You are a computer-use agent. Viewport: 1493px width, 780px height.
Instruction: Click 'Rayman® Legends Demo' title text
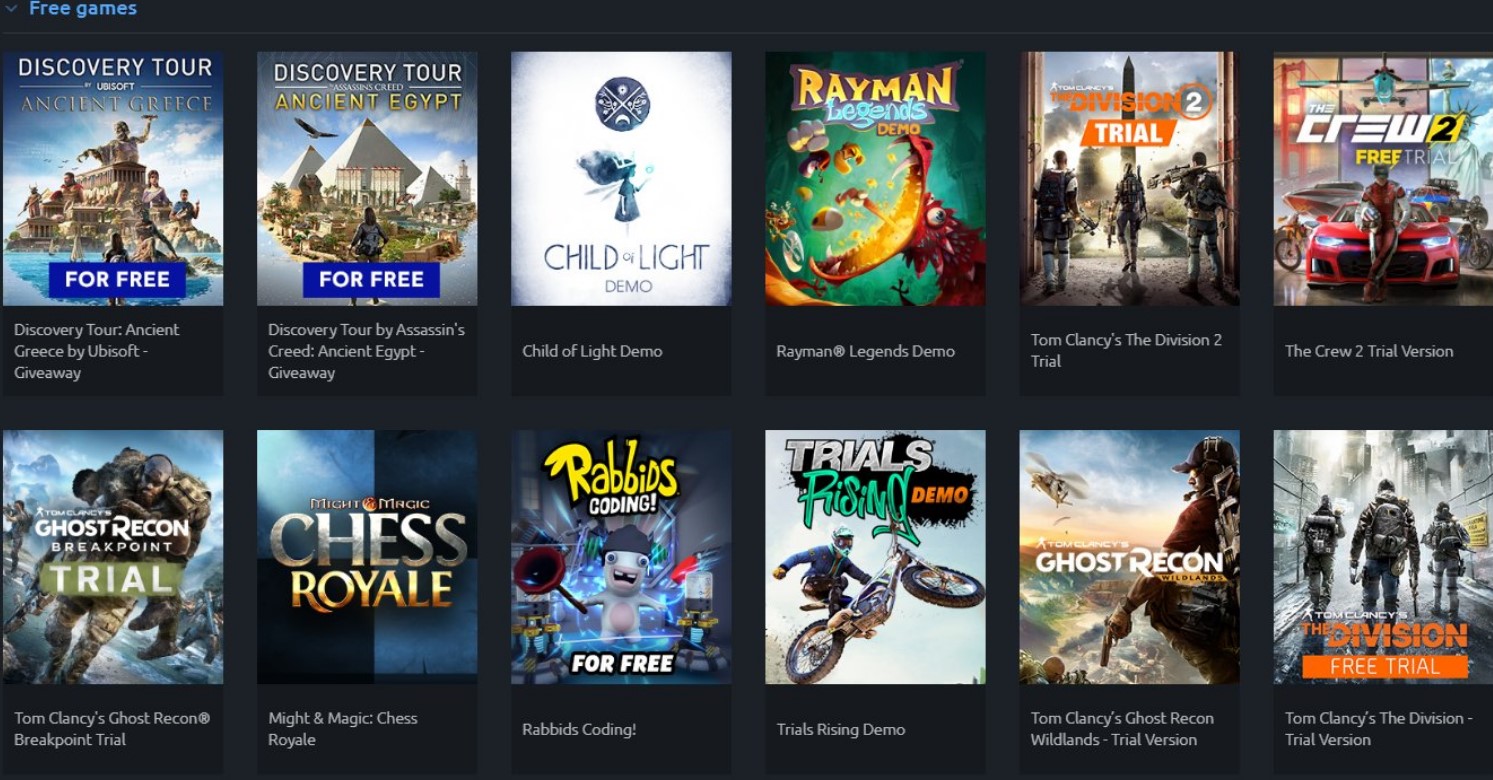tap(865, 351)
